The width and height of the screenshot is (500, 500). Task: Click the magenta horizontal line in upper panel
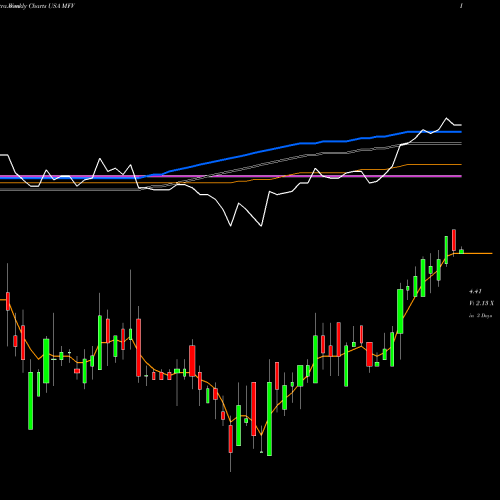[x=231, y=176]
